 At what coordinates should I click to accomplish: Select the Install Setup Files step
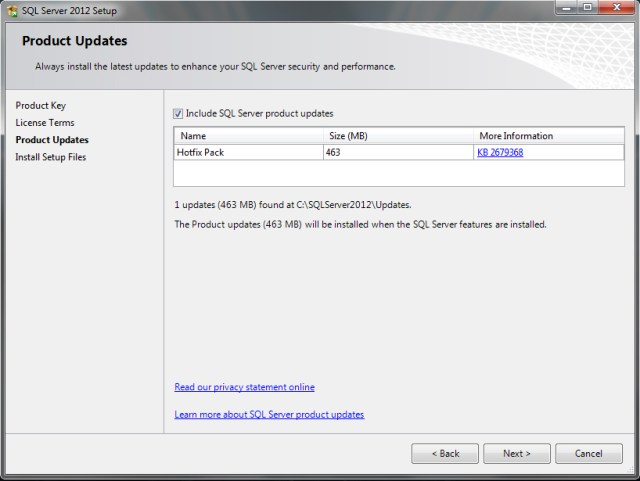51,157
